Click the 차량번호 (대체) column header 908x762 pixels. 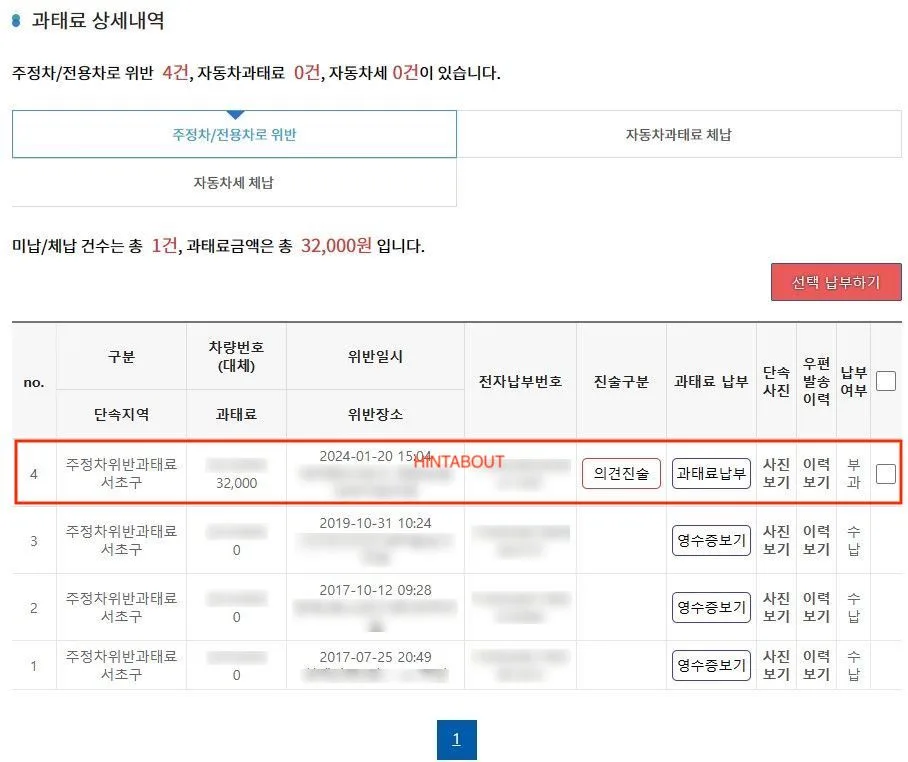click(x=236, y=356)
